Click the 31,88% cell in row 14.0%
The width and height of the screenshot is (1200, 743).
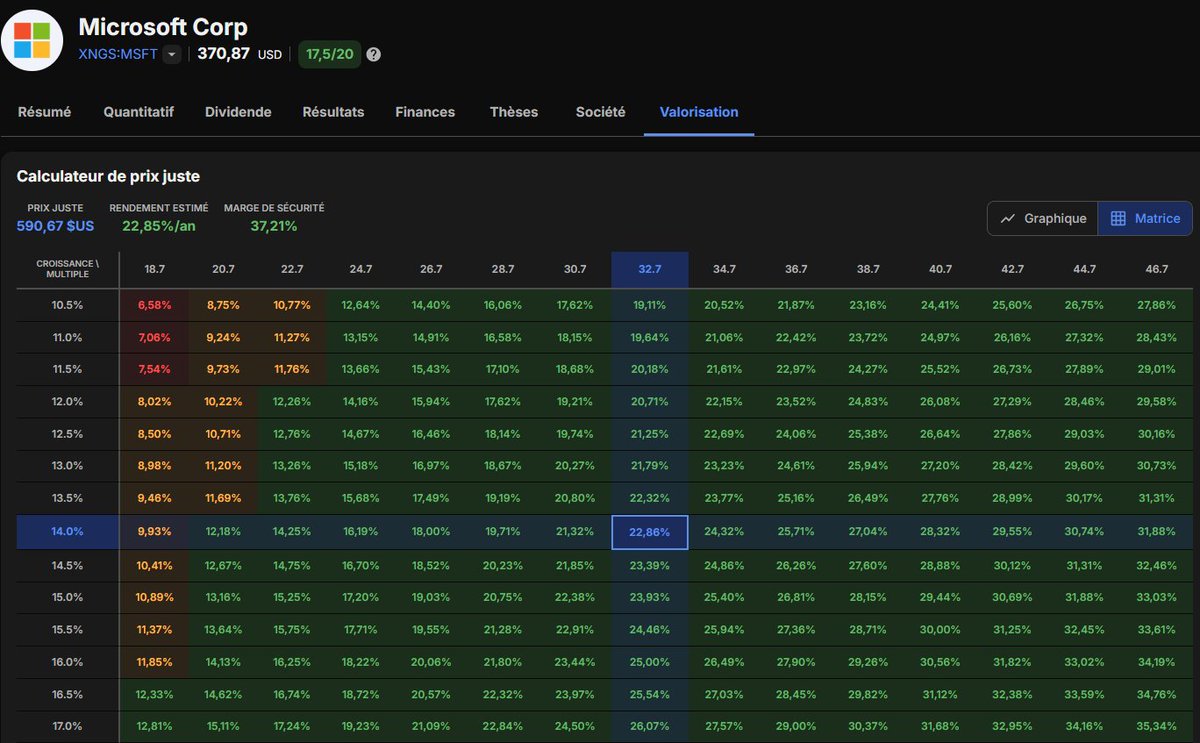1156,531
